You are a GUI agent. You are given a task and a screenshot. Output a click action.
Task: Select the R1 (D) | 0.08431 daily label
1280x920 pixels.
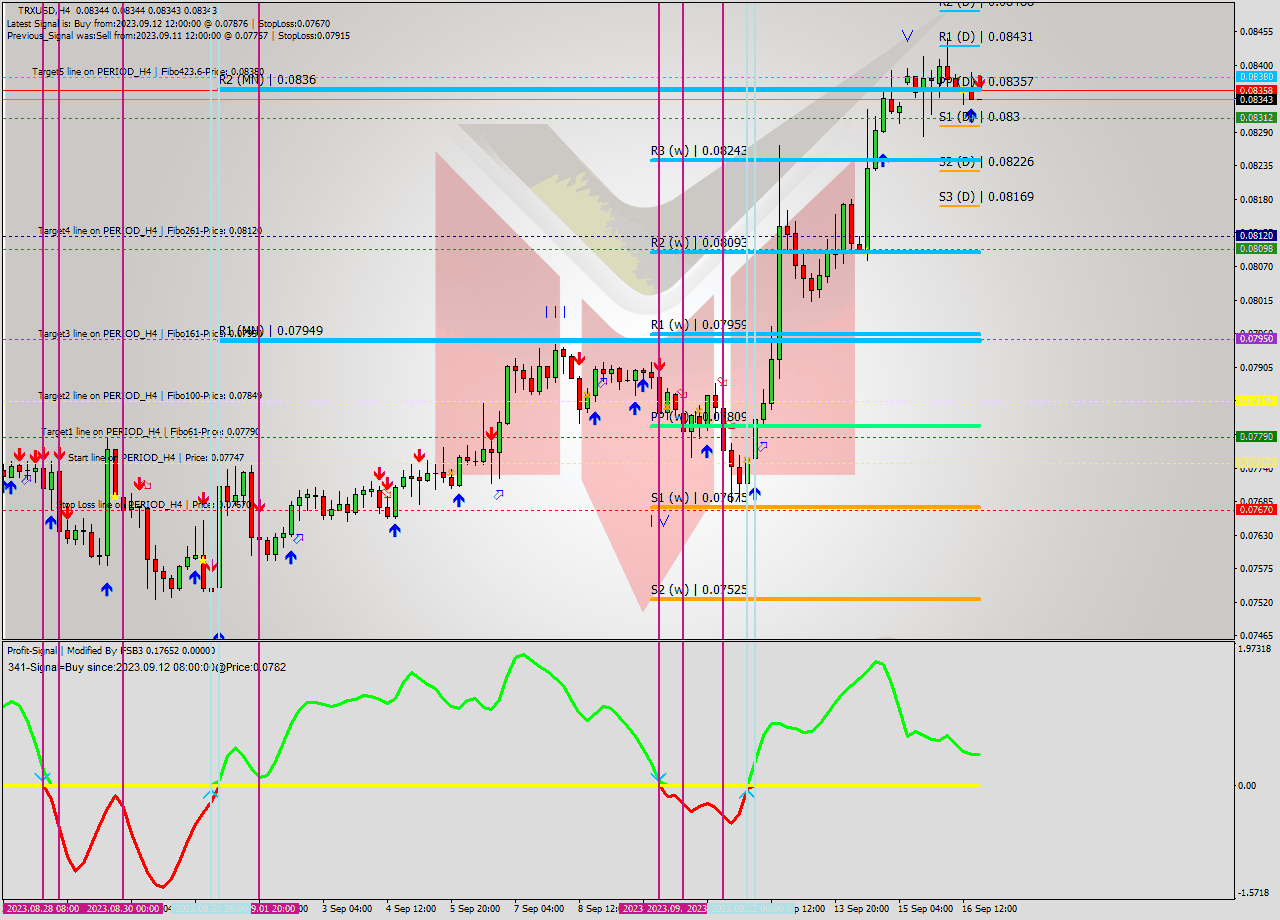pos(986,37)
